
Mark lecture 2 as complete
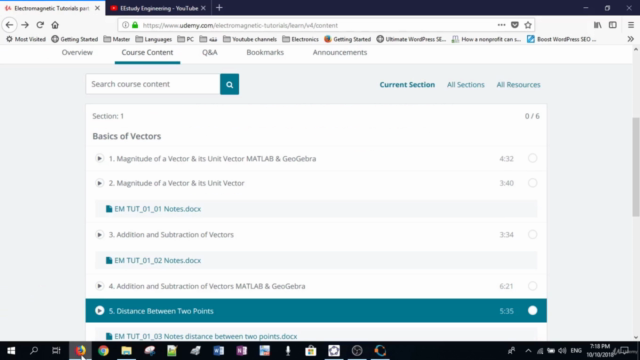click(532, 182)
